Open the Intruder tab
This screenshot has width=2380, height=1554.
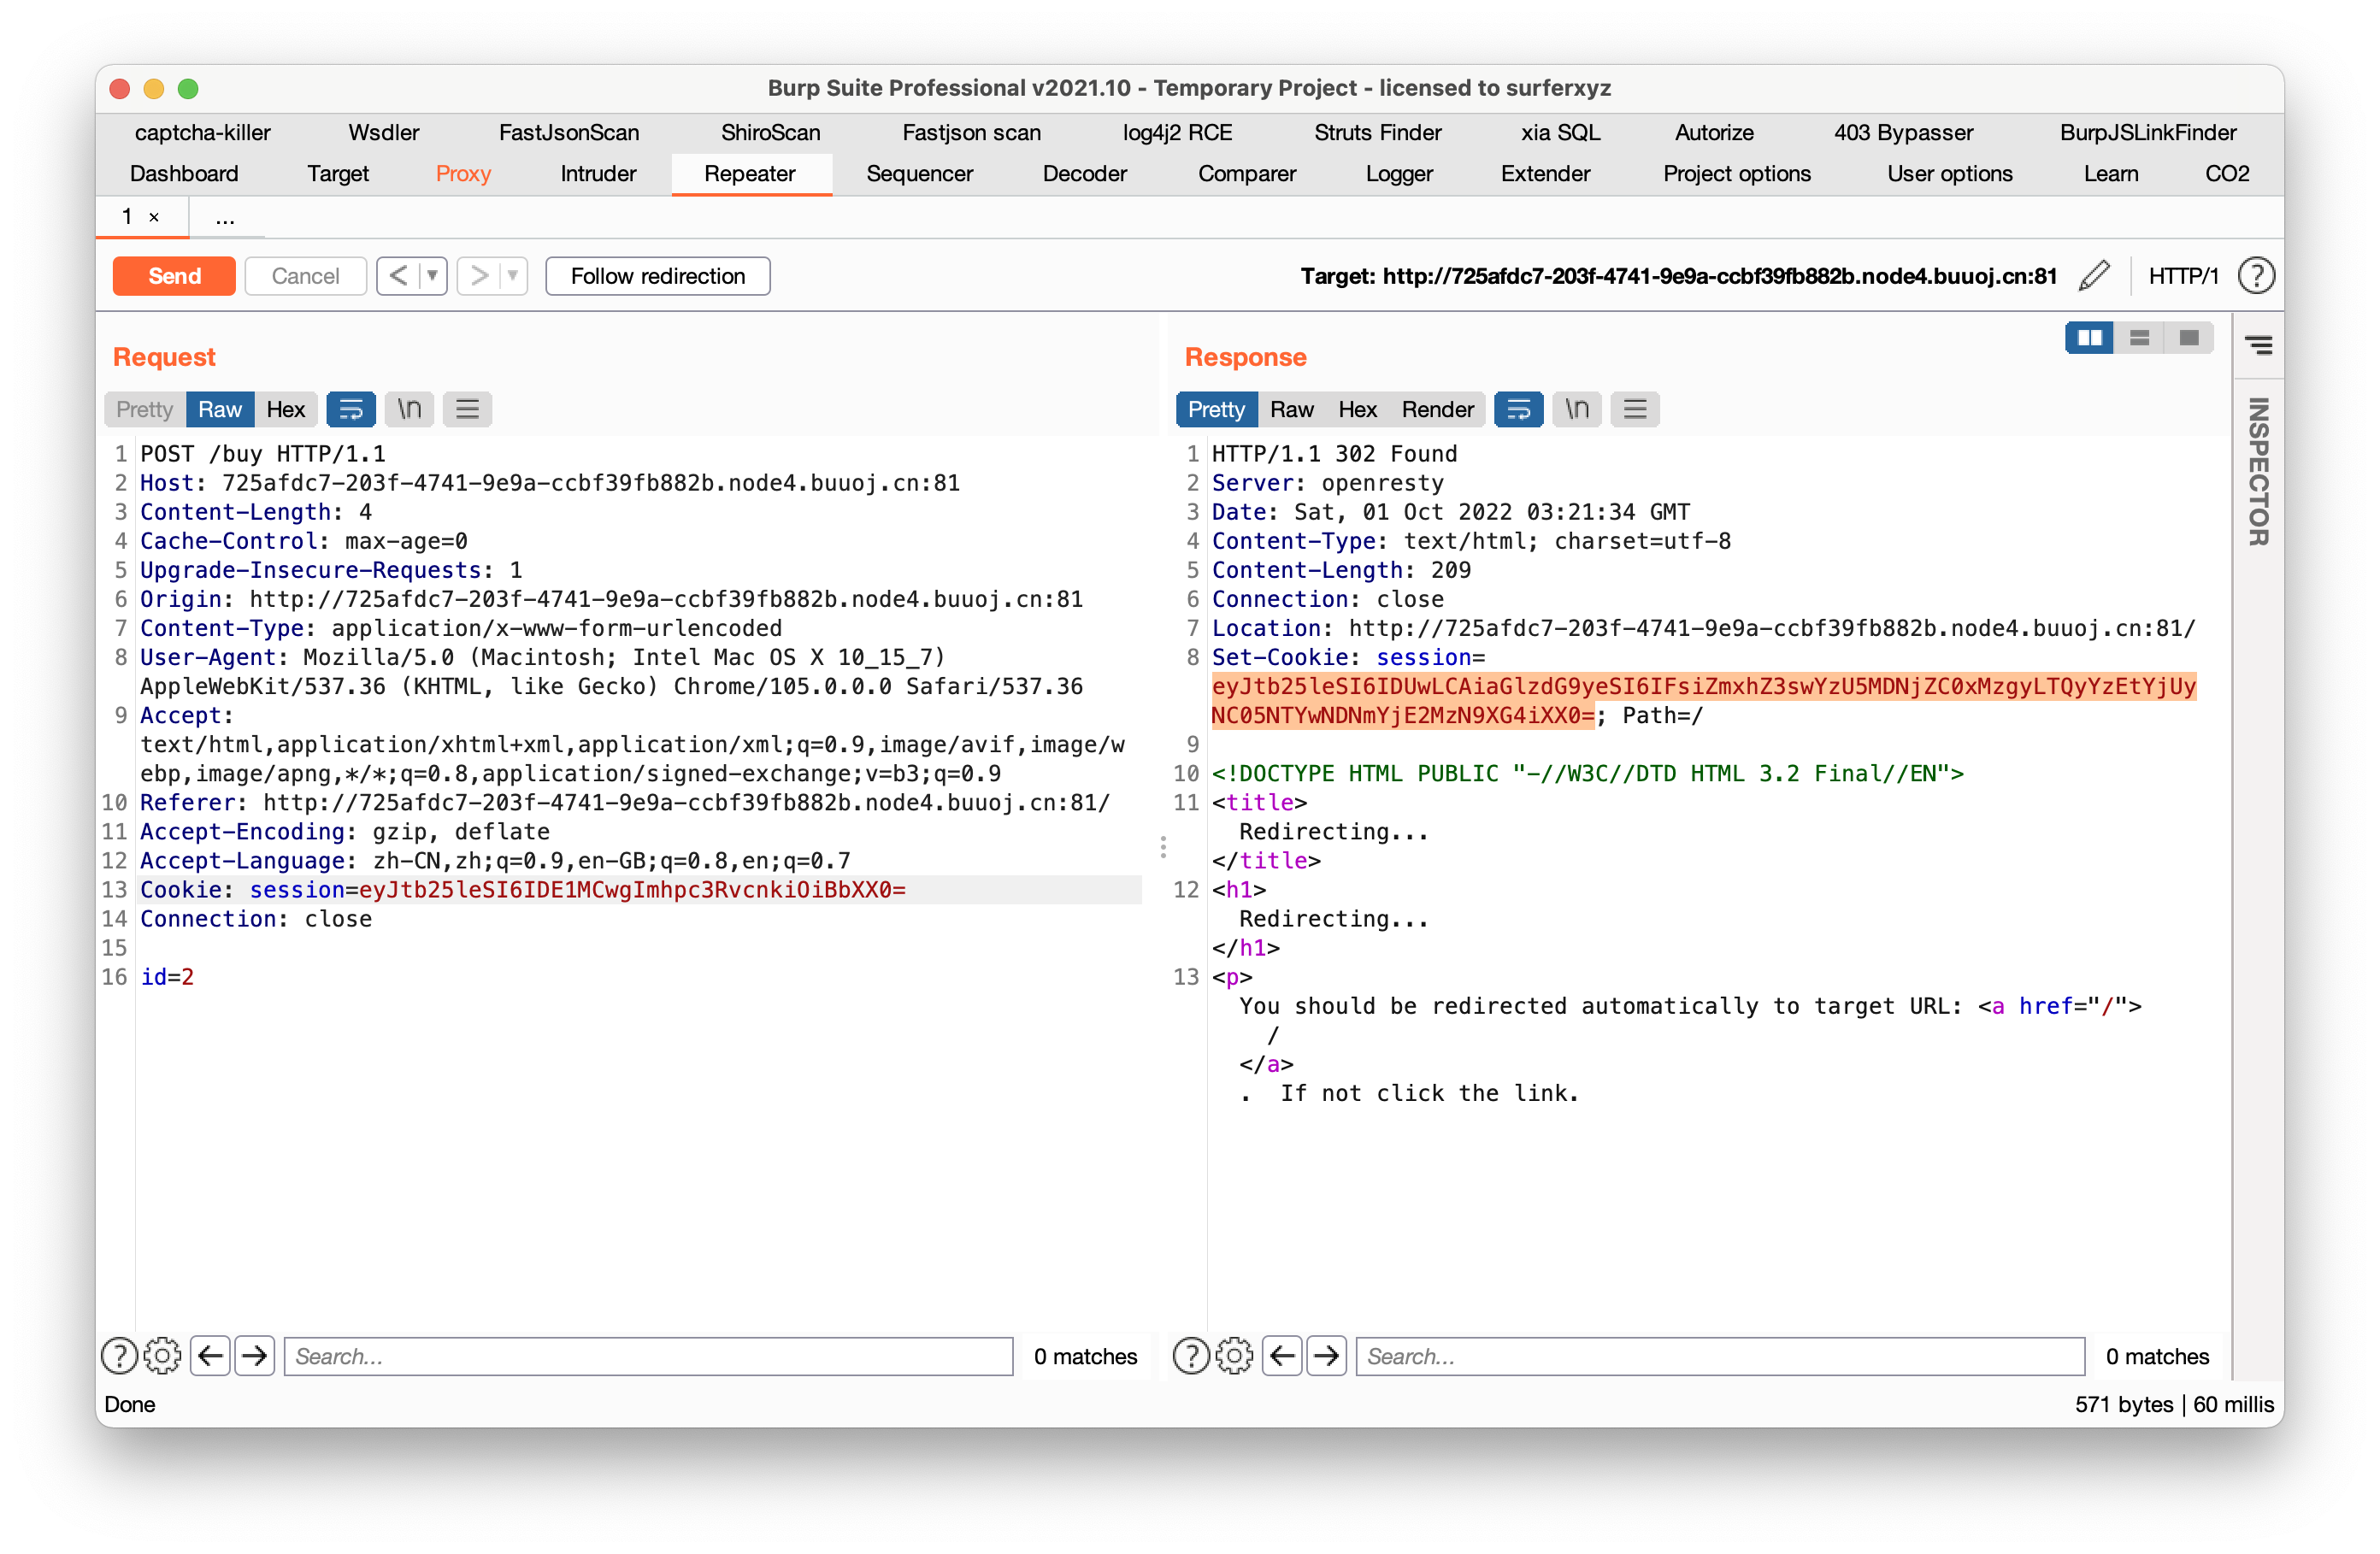(x=598, y=173)
